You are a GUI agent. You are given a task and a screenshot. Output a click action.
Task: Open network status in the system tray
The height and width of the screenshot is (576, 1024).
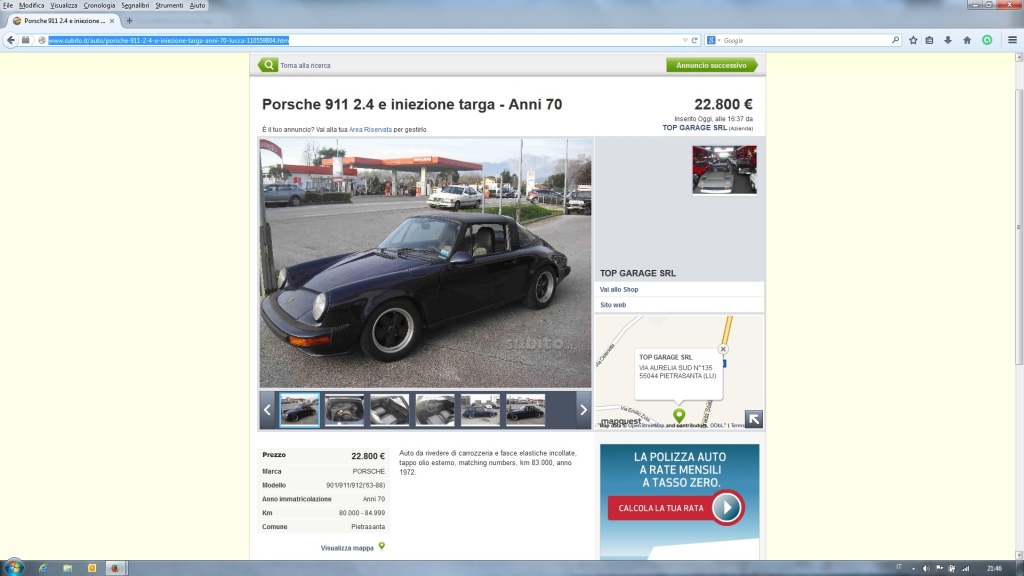[x=965, y=568]
